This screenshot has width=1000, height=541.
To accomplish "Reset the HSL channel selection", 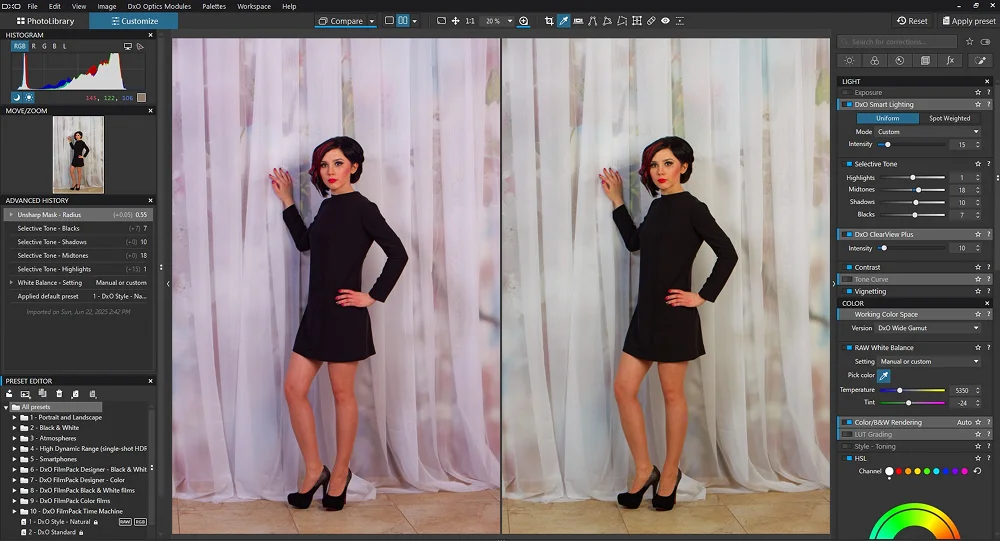I will (977, 471).
